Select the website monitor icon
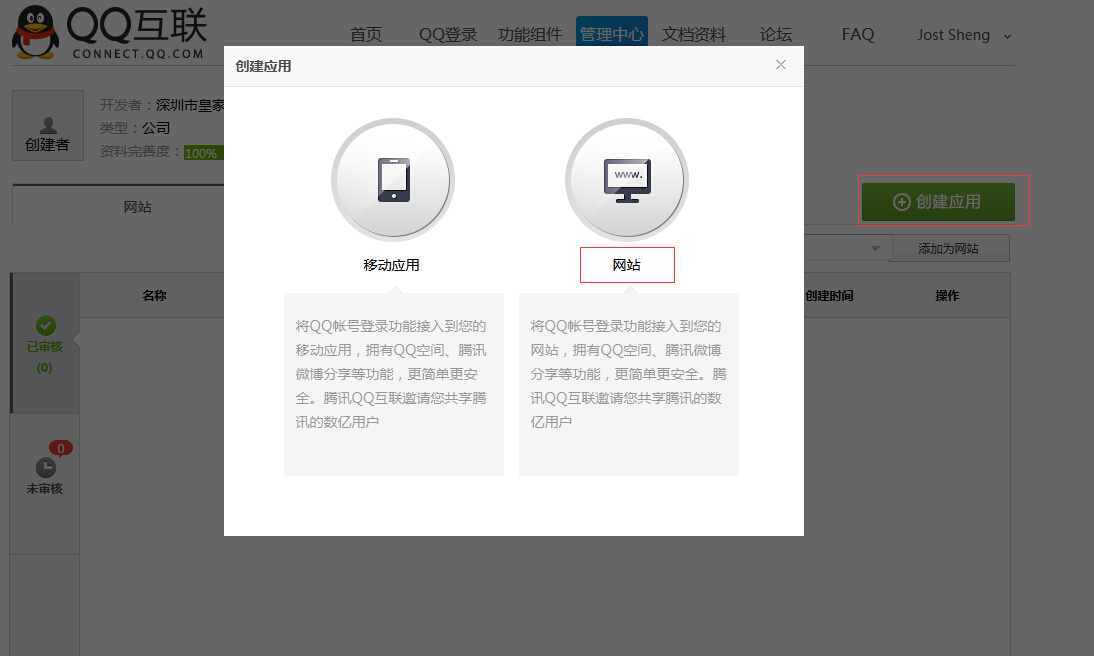1094x656 pixels. coord(627,180)
